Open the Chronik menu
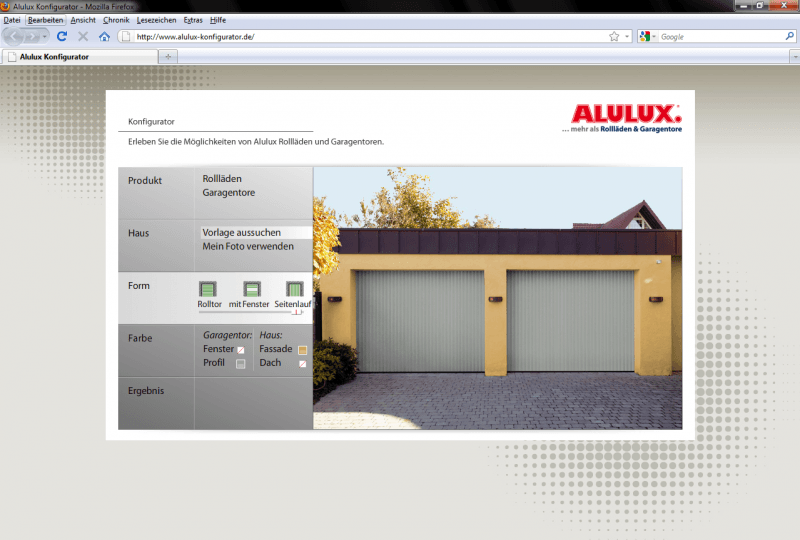 pos(116,20)
